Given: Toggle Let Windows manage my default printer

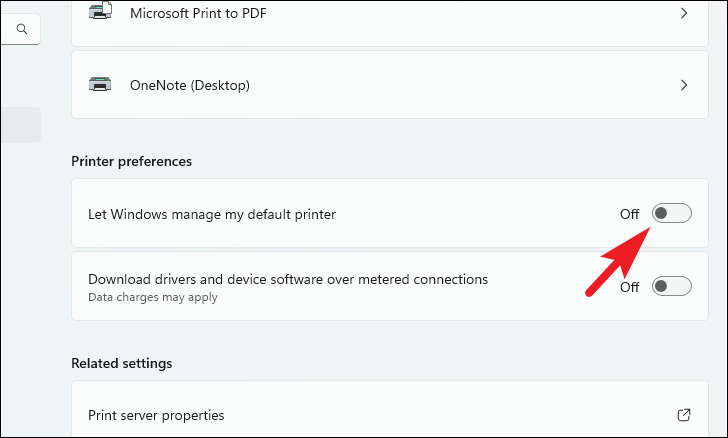Looking at the screenshot, I should tap(671, 213).
